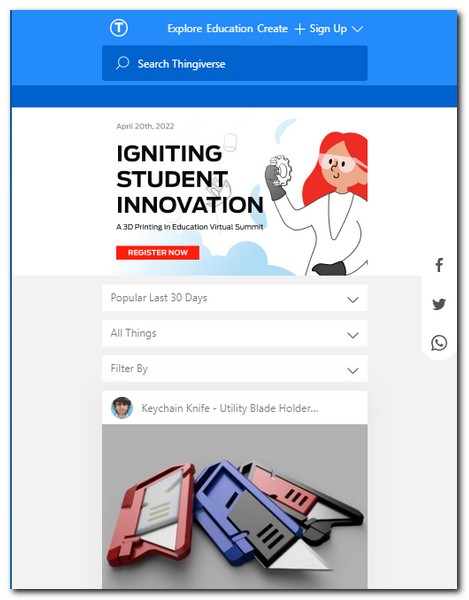Focus the Search Thingiverse input field

[234, 63]
